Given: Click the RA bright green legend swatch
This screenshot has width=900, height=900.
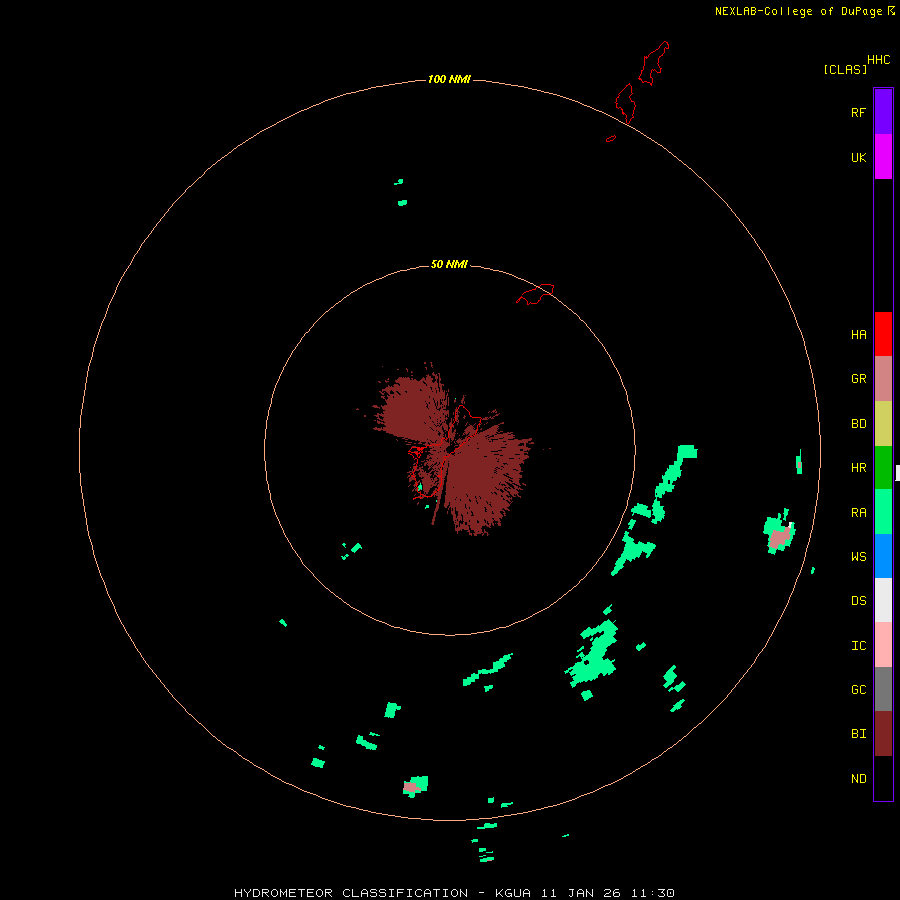Looking at the screenshot, I should (883, 512).
